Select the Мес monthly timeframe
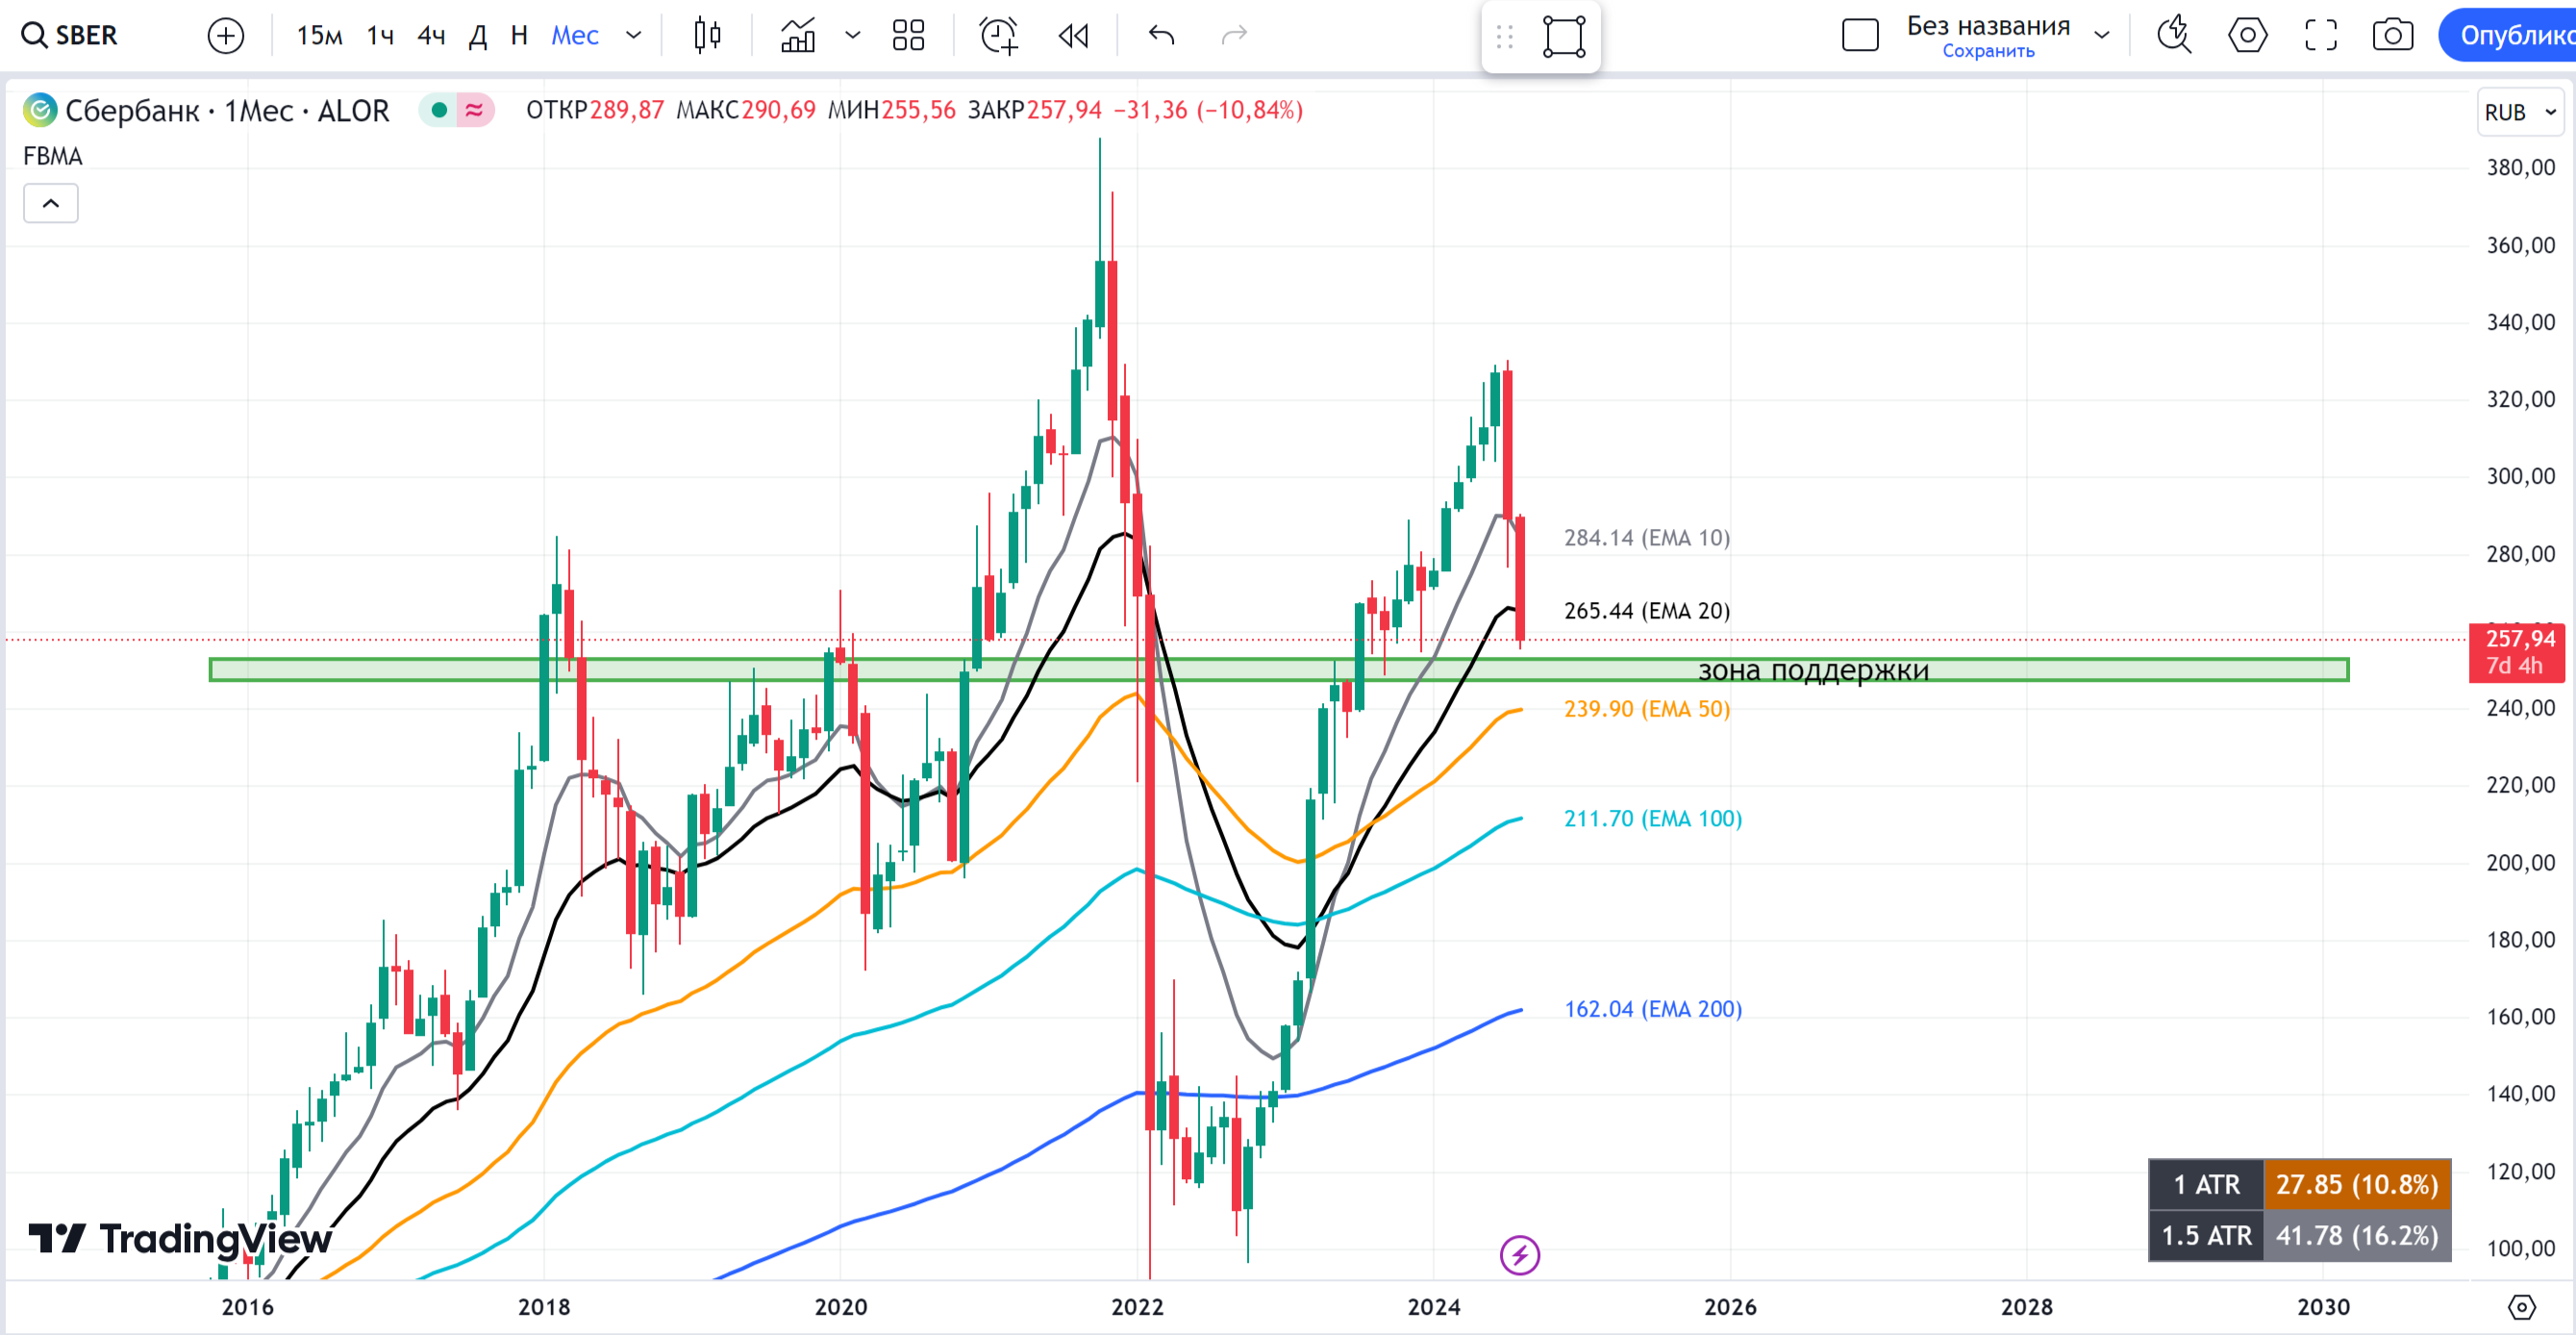This screenshot has height=1335, width=2576. pyautogui.click(x=575, y=36)
